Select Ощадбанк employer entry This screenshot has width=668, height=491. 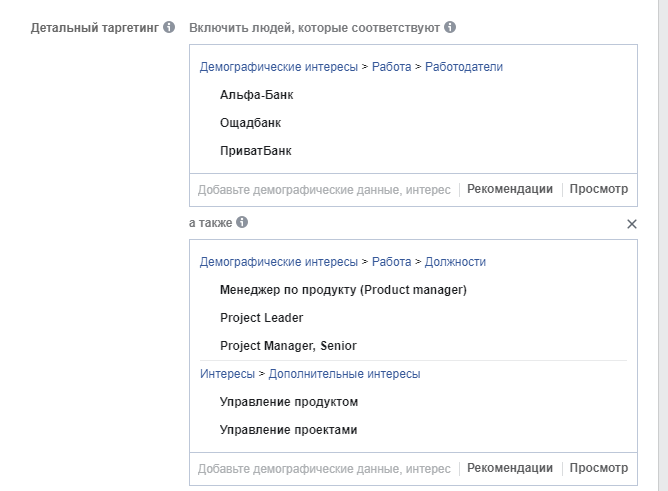coord(250,123)
